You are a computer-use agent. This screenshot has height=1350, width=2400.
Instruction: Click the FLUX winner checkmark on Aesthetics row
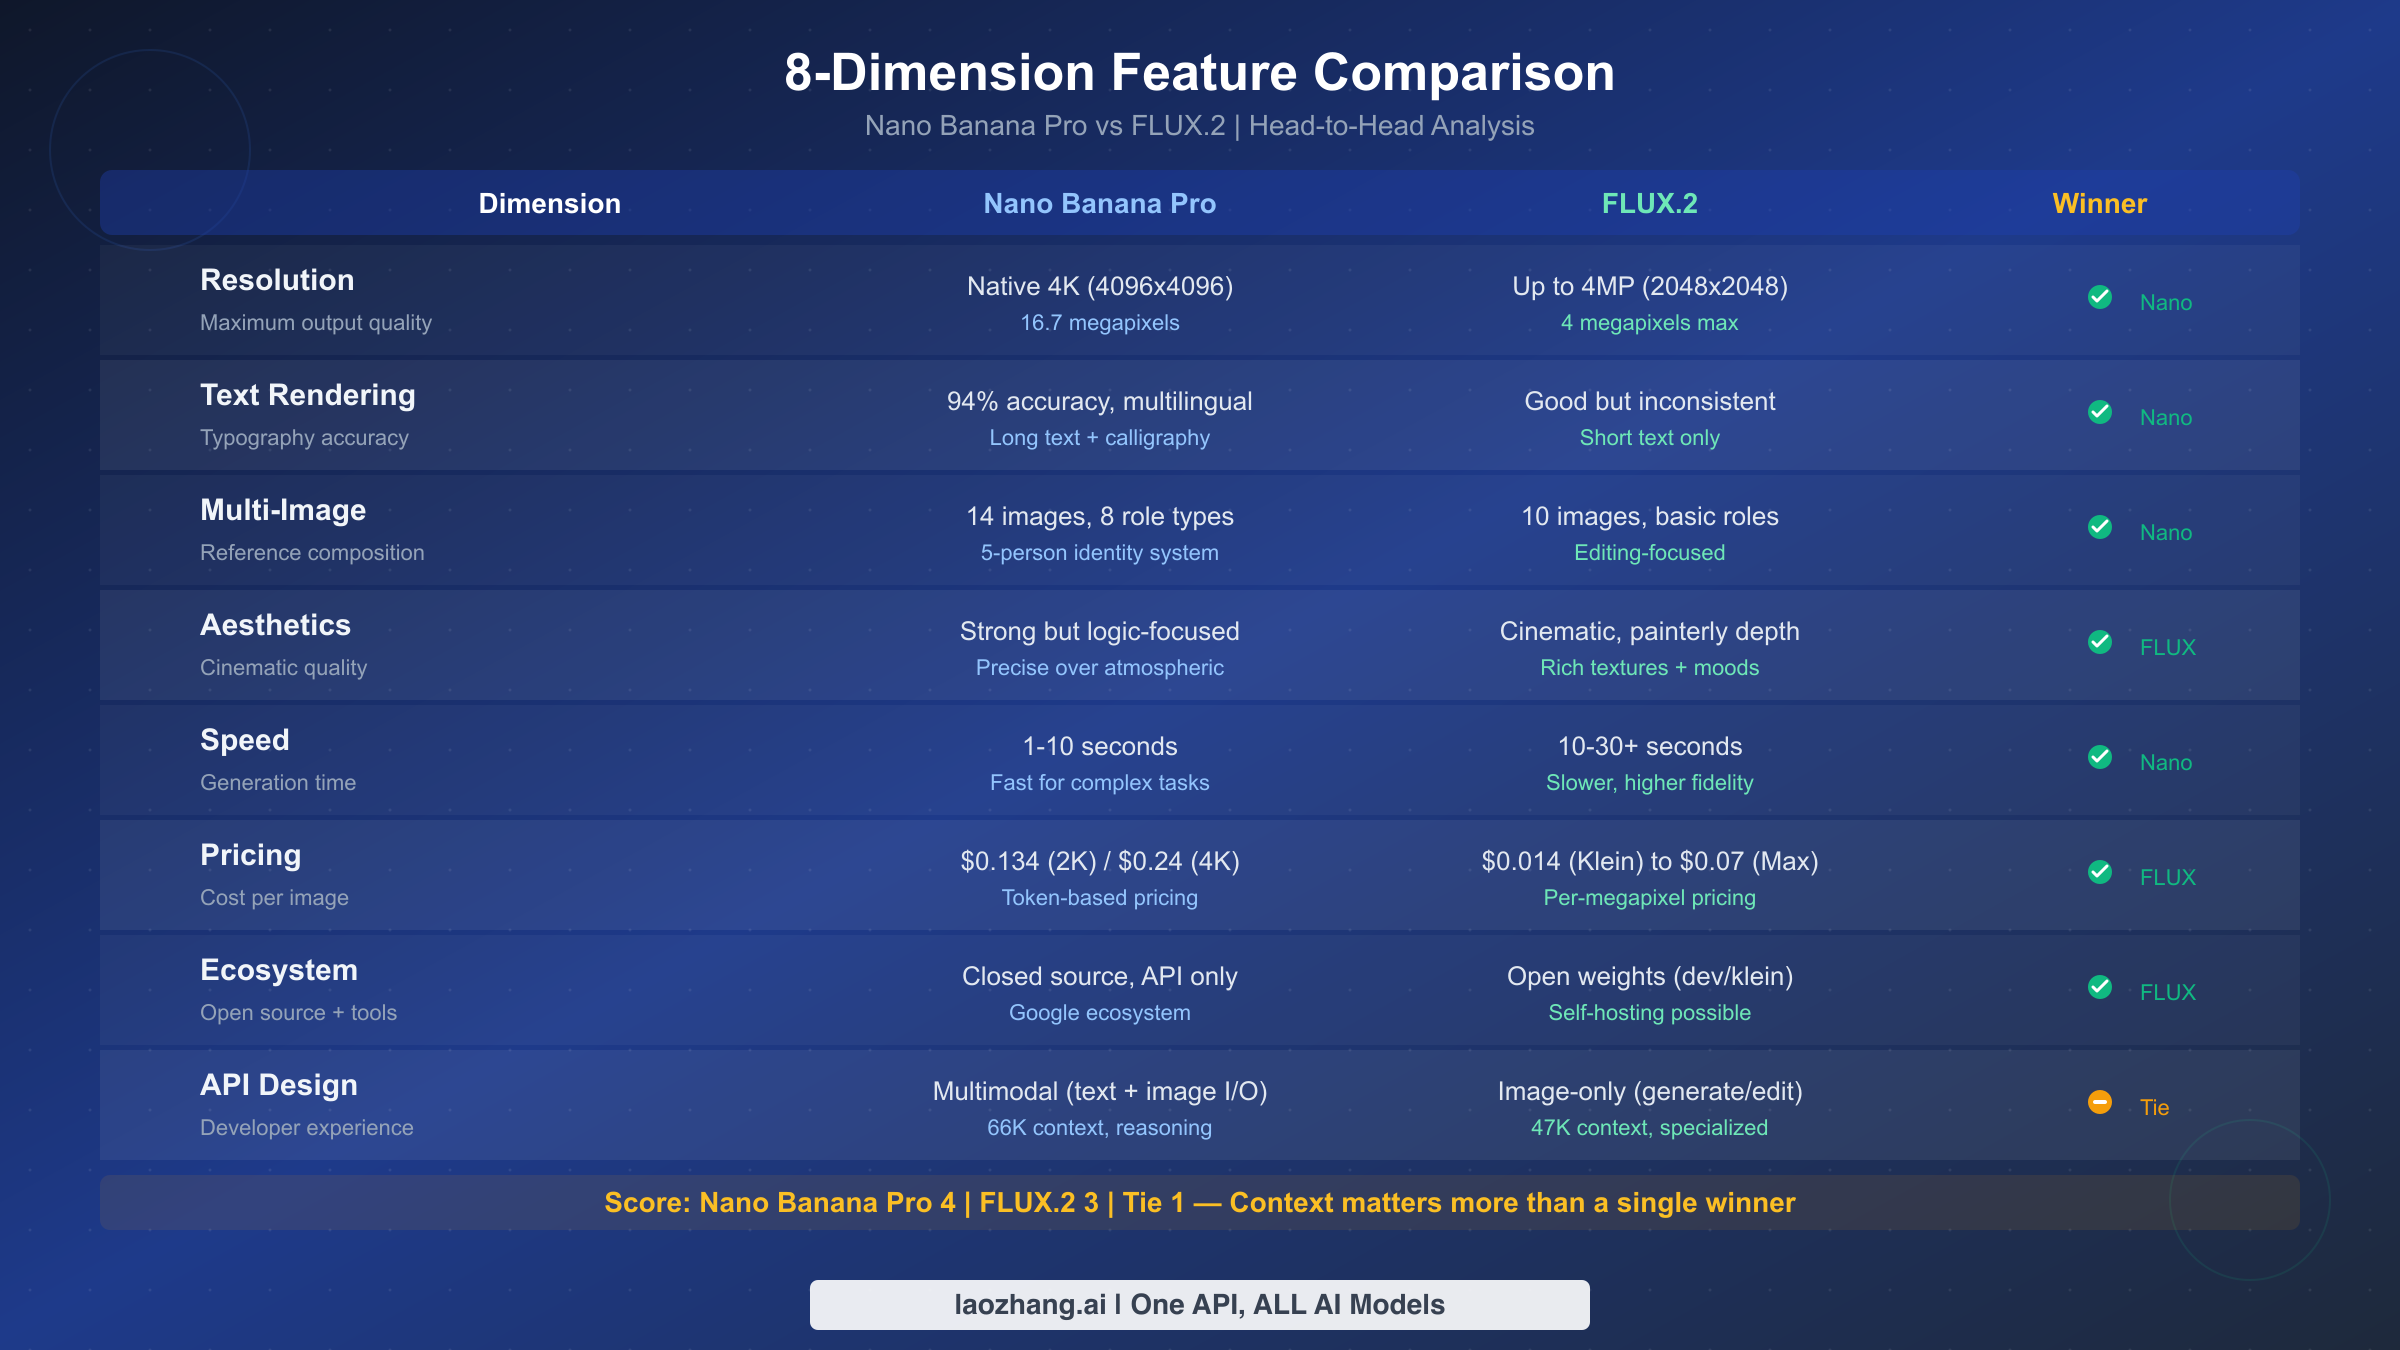point(2100,642)
